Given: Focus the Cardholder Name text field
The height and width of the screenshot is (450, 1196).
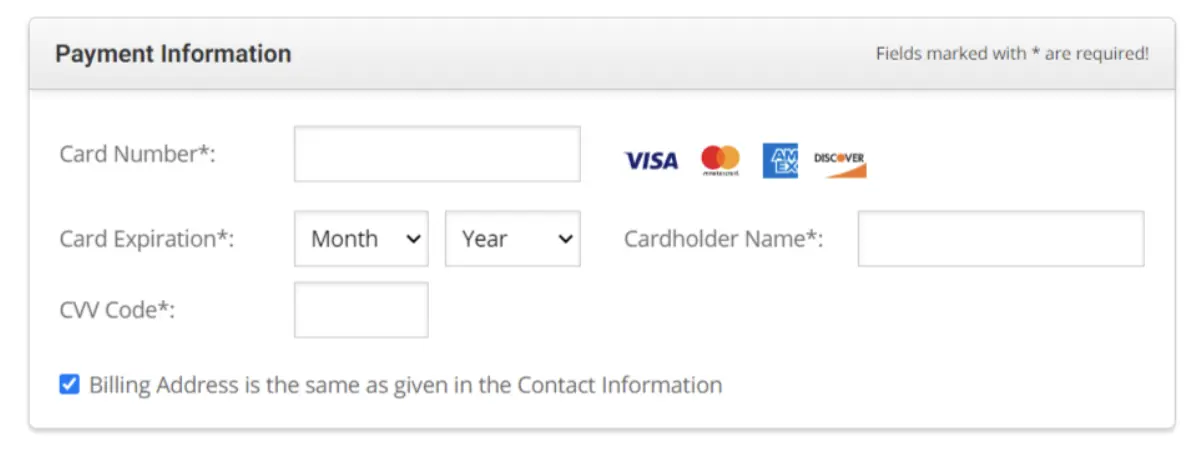Looking at the screenshot, I should [1000, 239].
